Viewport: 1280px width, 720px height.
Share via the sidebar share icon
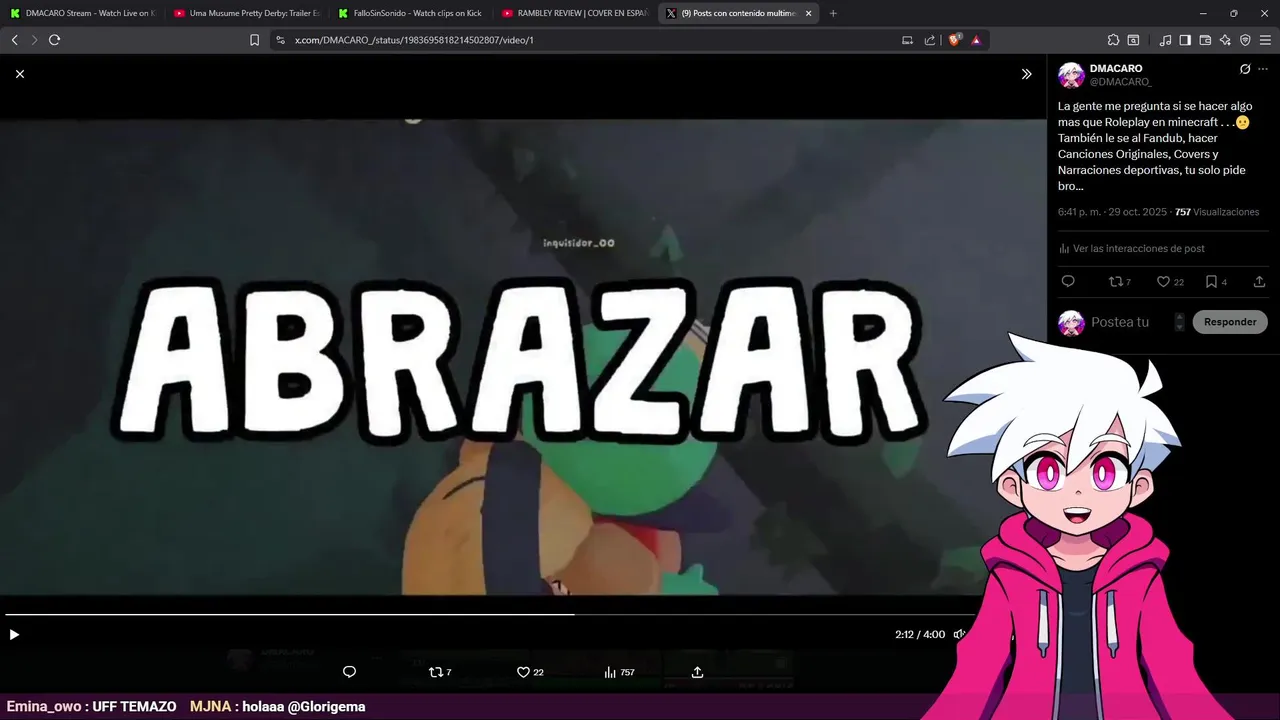pos(1259,282)
